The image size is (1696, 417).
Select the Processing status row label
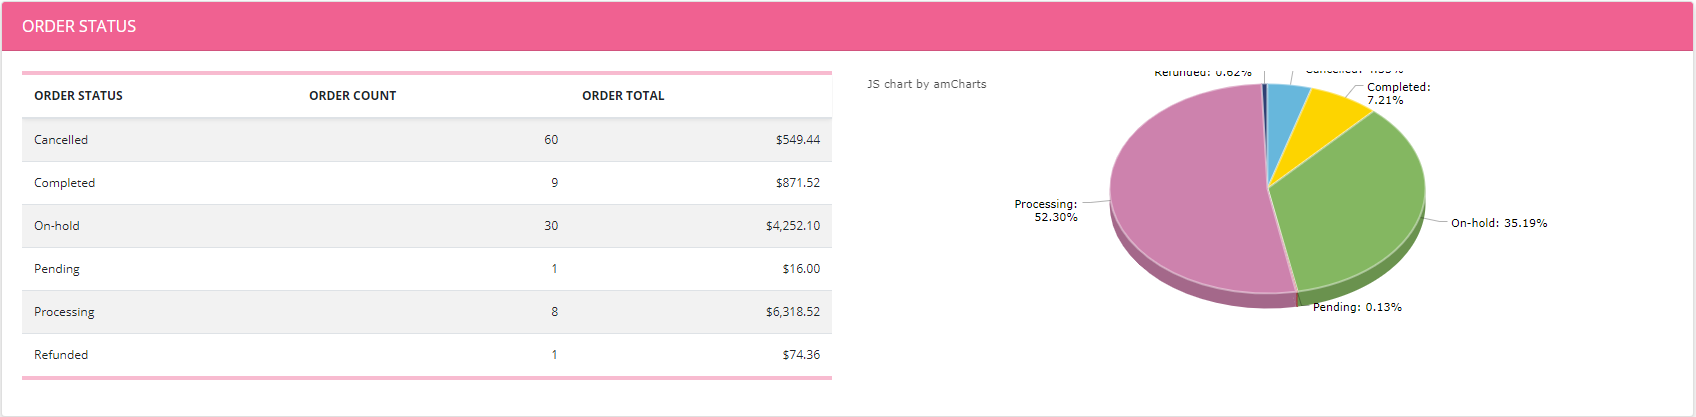click(64, 312)
